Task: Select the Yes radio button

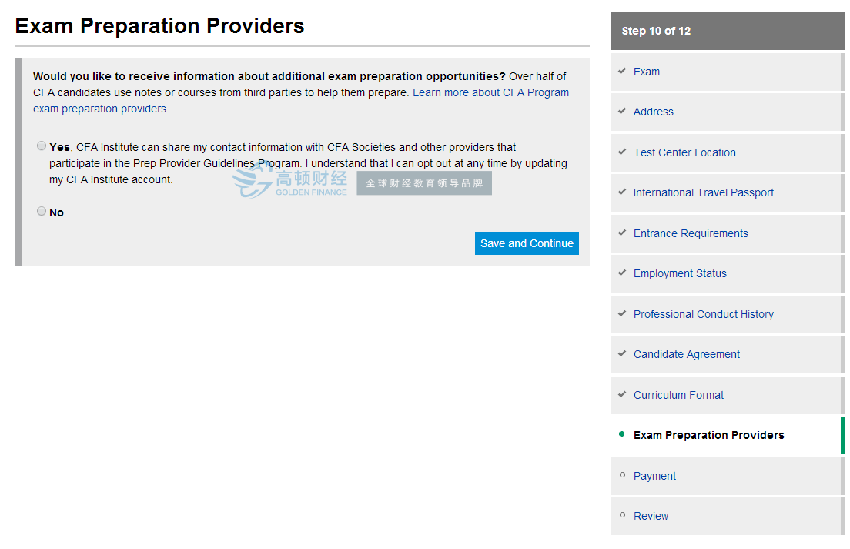Action: pos(41,146)
